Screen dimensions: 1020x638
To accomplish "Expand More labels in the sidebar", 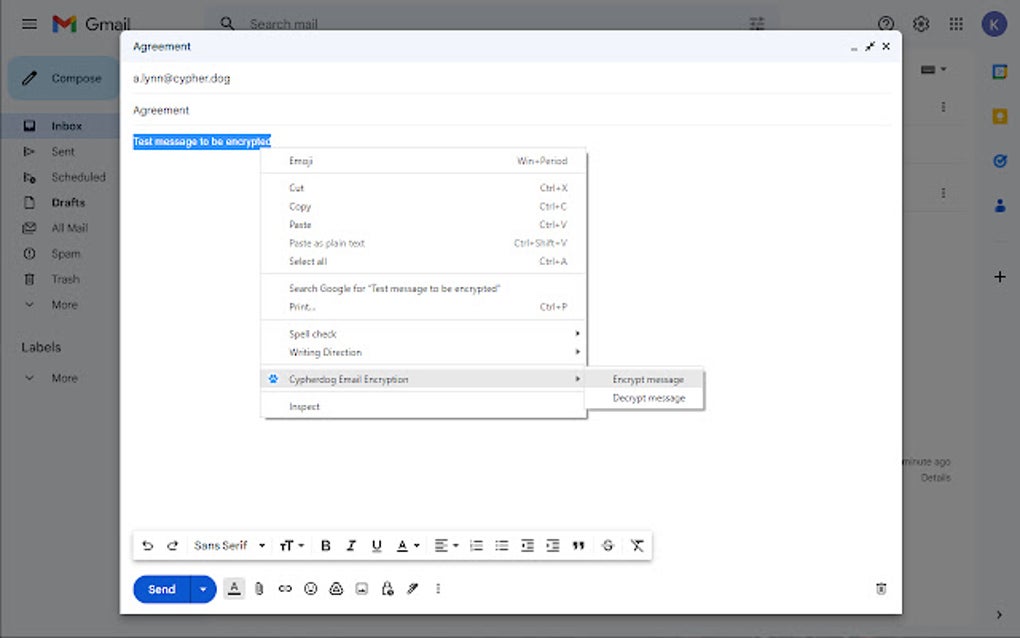I will pos(63,377).
